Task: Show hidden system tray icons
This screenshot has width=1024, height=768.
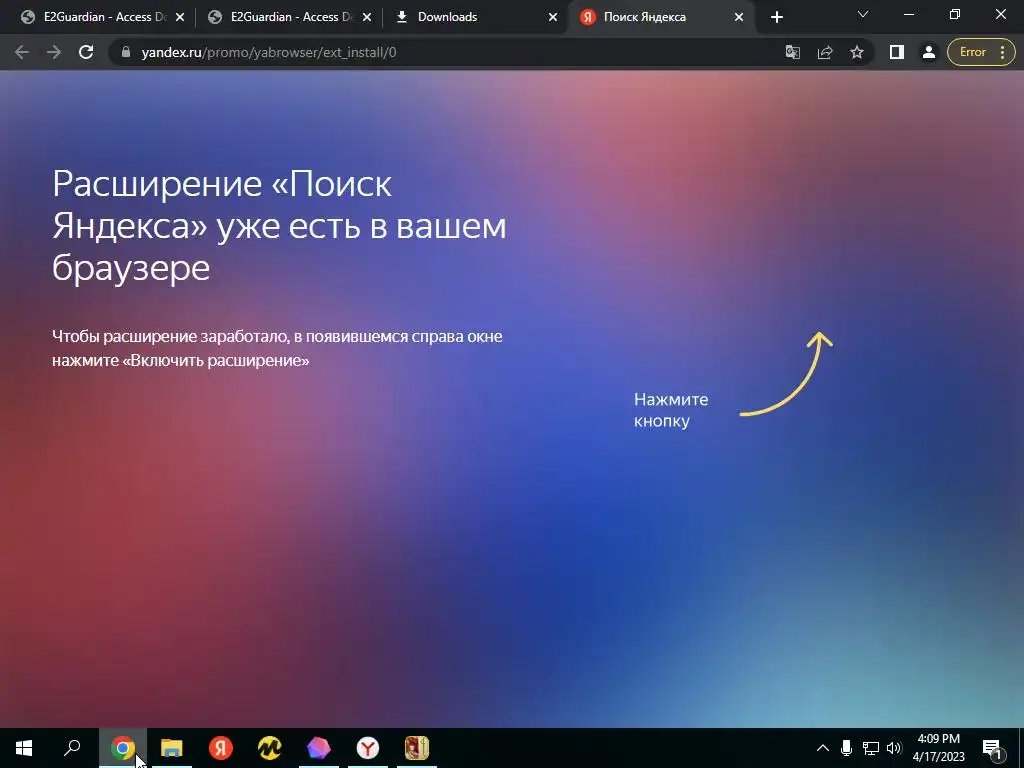Action: click(823, 748)
